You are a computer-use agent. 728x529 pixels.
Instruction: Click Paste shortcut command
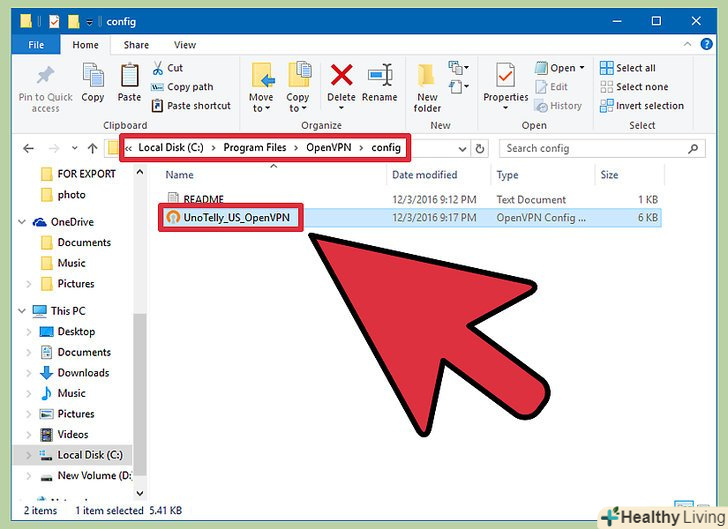pyautogui.click(x=191, y=105)
